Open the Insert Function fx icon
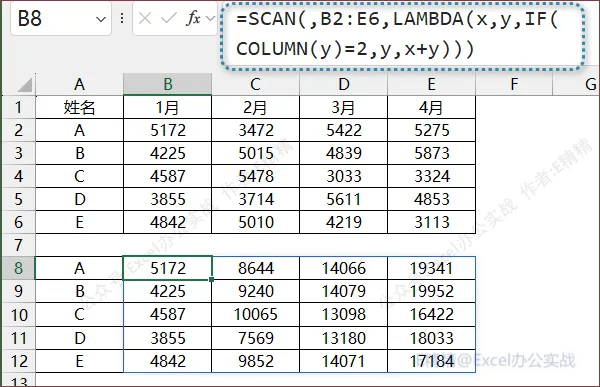 (x=193, y=18)
